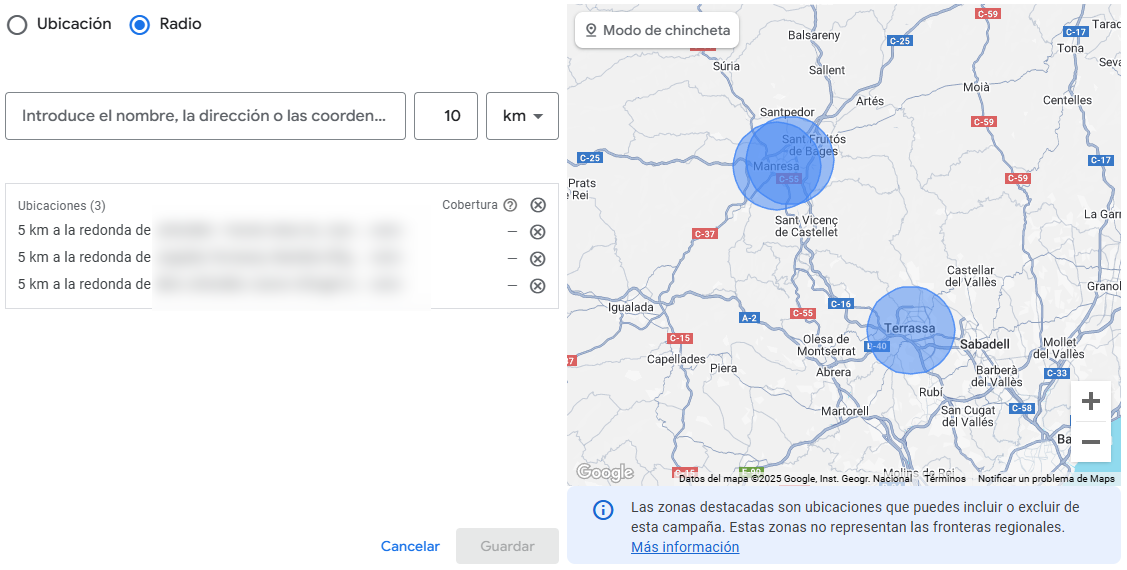Screen dimensions: 1127x570
Task: Open the Más información link
Action: click(x=685, y=547)
